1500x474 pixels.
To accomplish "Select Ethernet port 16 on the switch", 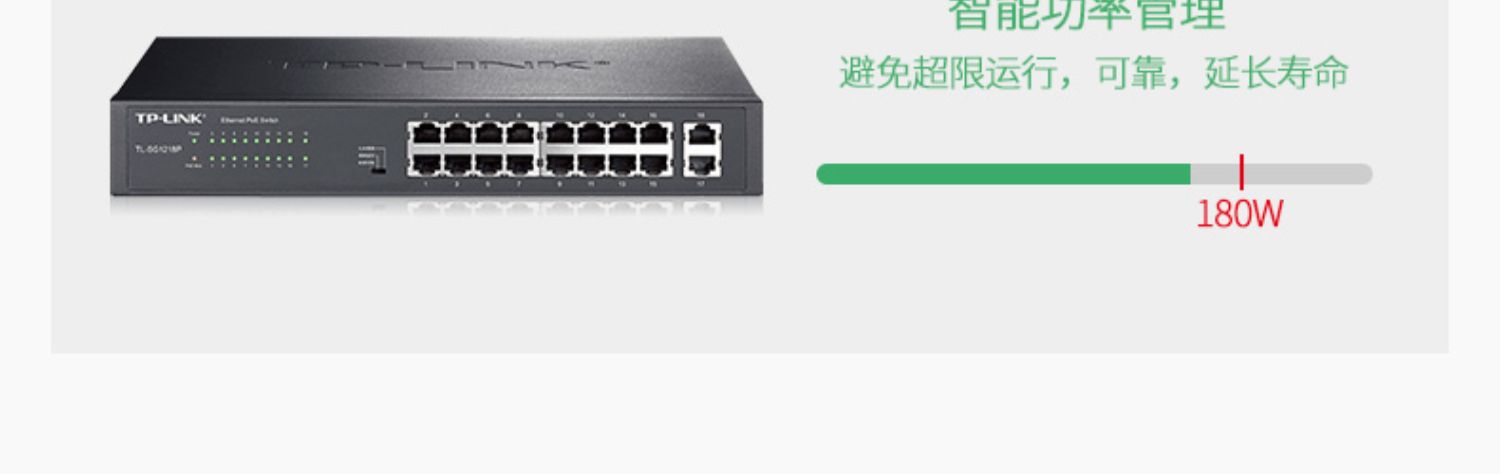I will (x=653, y=134).
